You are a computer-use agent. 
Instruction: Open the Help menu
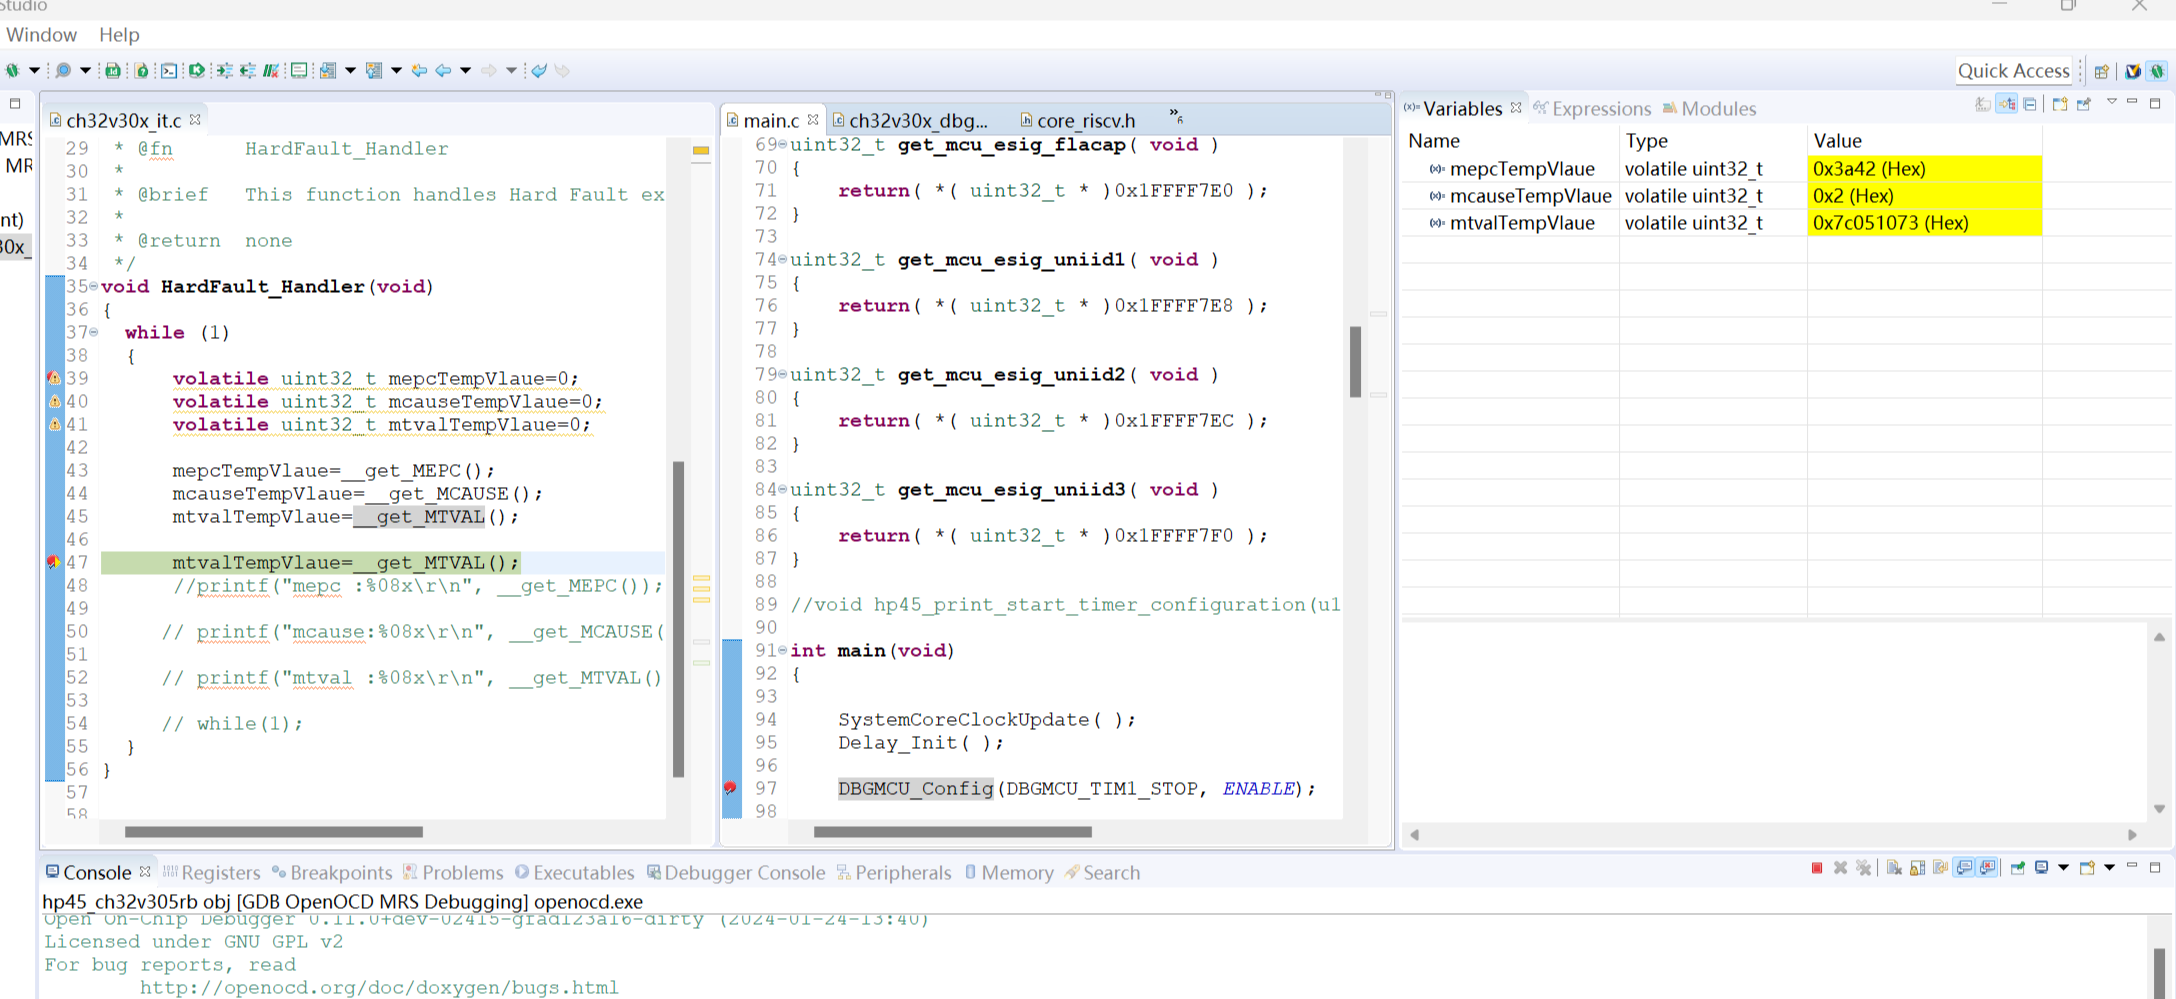(119, 34)
